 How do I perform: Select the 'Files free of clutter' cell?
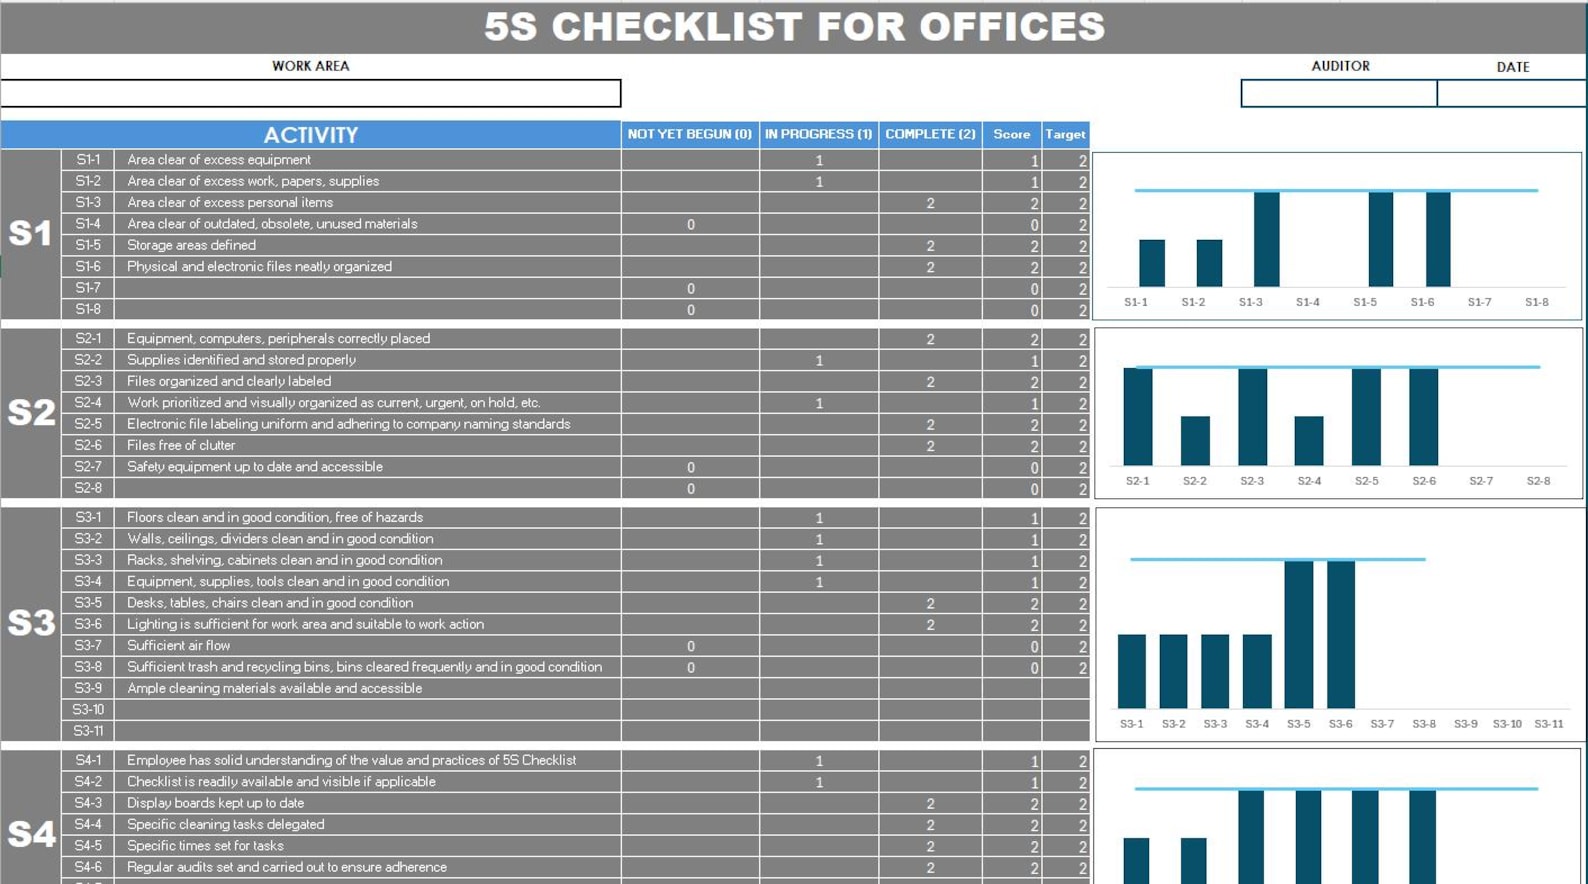click(367, 446)
